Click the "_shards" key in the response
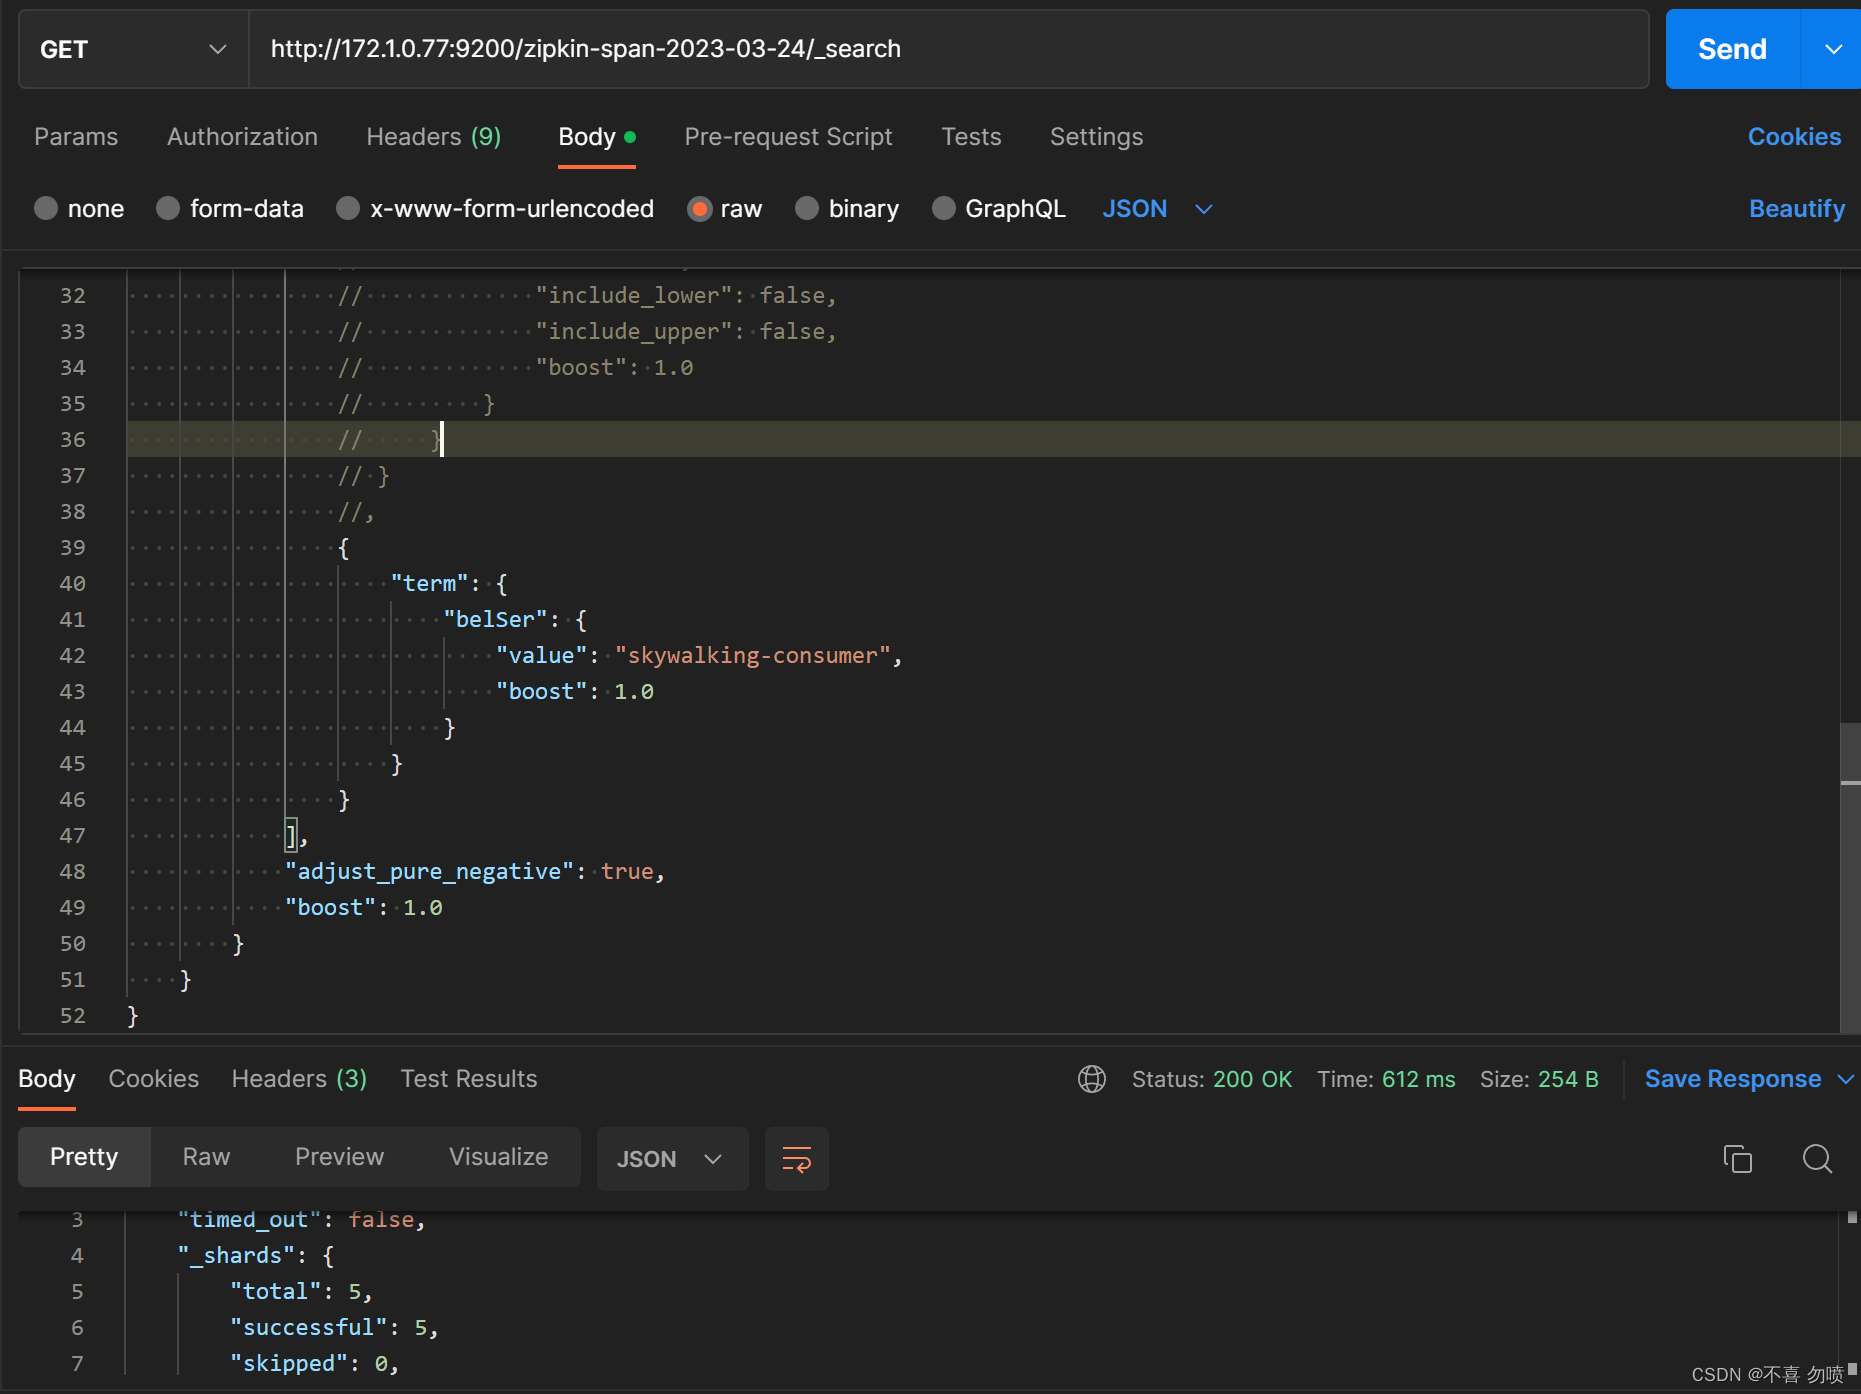The height and width of the screenshot is (1394, 1861). click(236, 1256)
